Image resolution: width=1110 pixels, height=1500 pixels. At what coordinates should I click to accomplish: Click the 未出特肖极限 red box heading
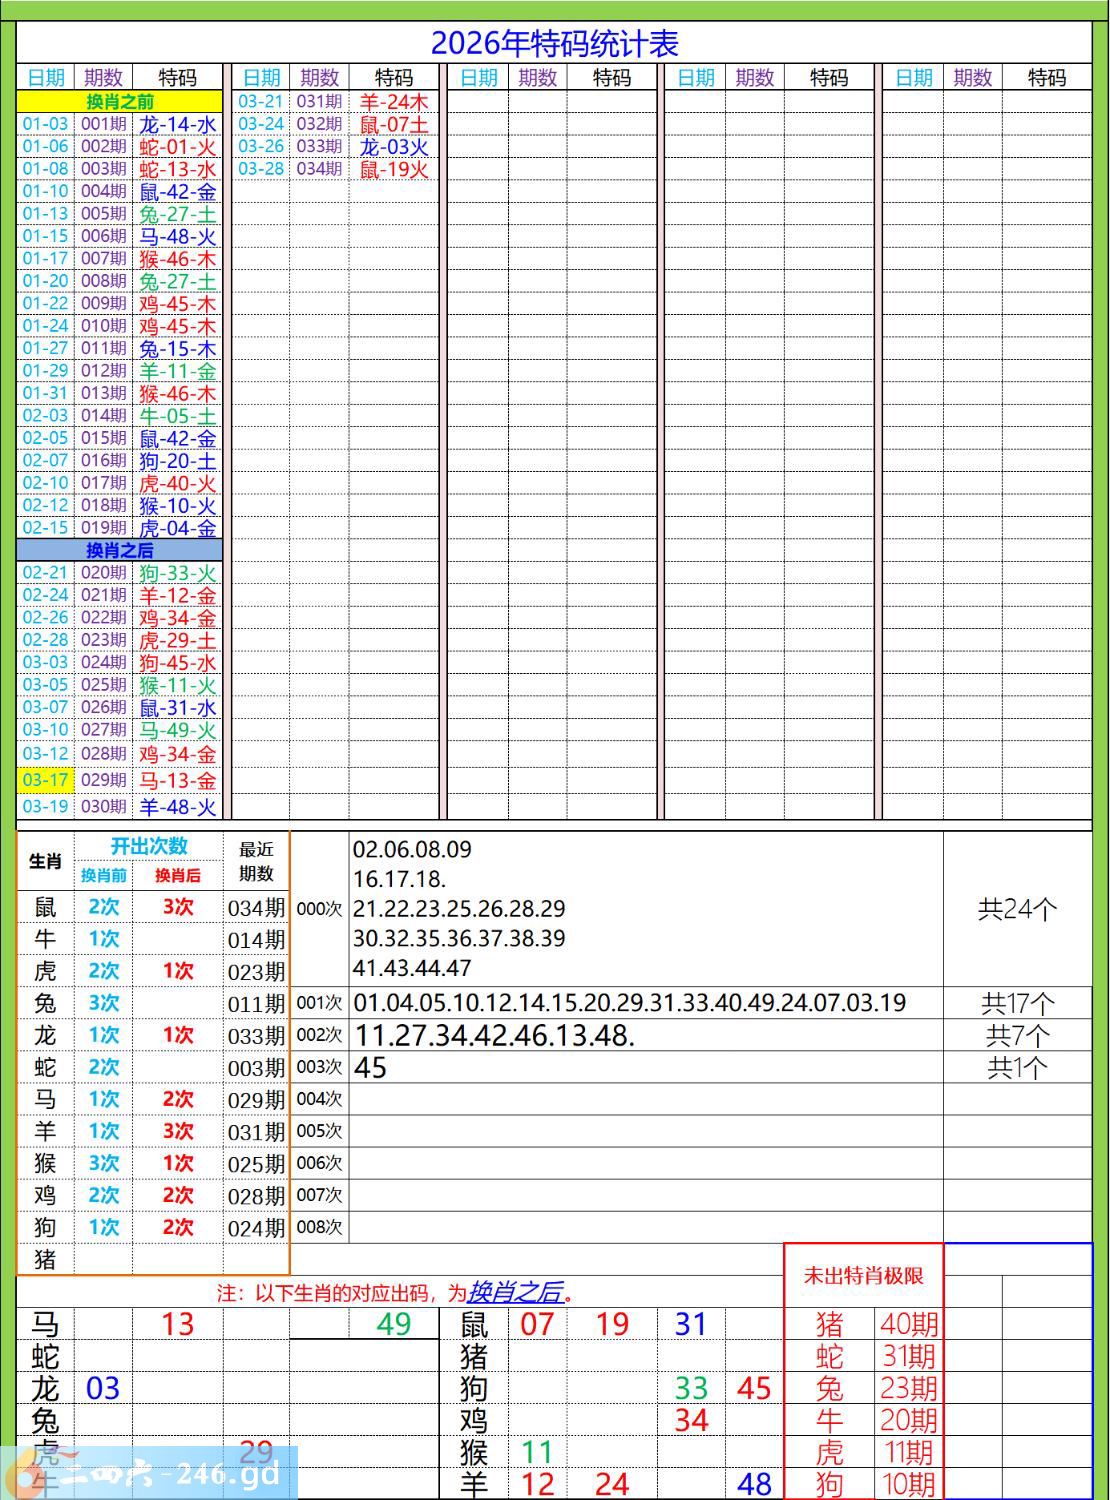863,1276
